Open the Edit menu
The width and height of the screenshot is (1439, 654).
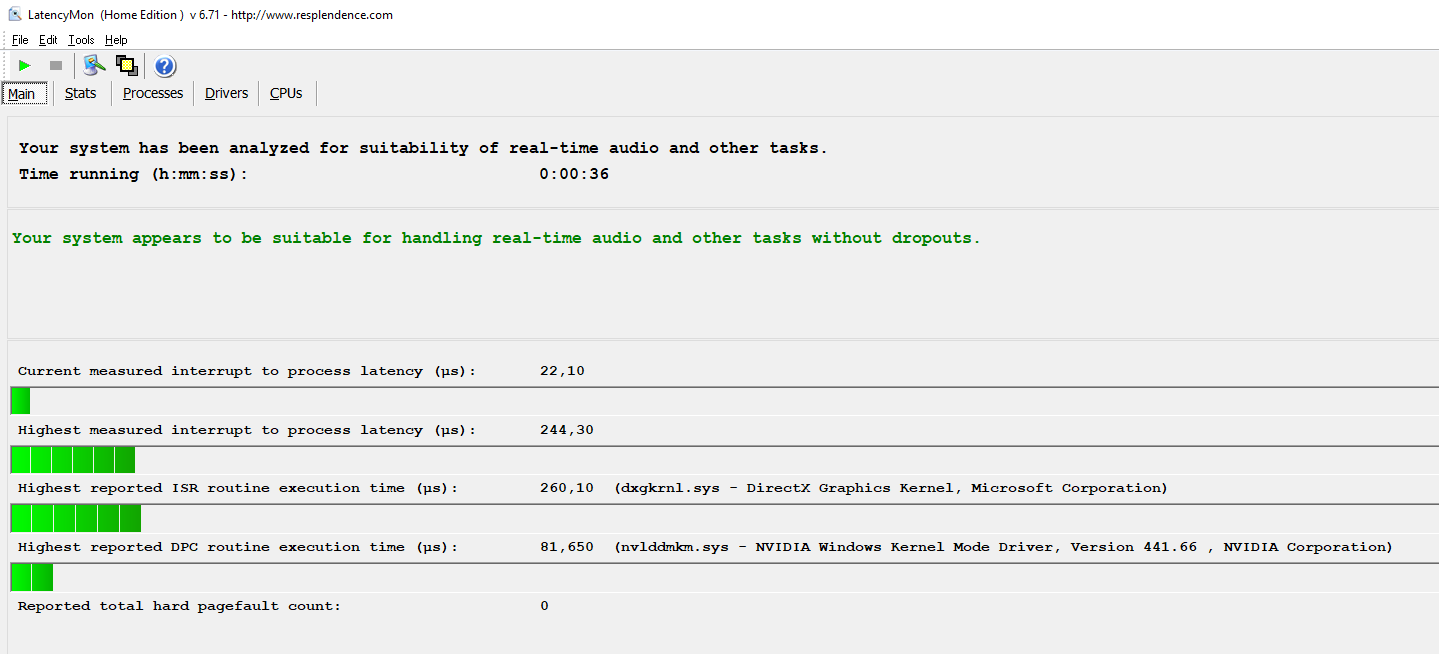coord(48,40)
